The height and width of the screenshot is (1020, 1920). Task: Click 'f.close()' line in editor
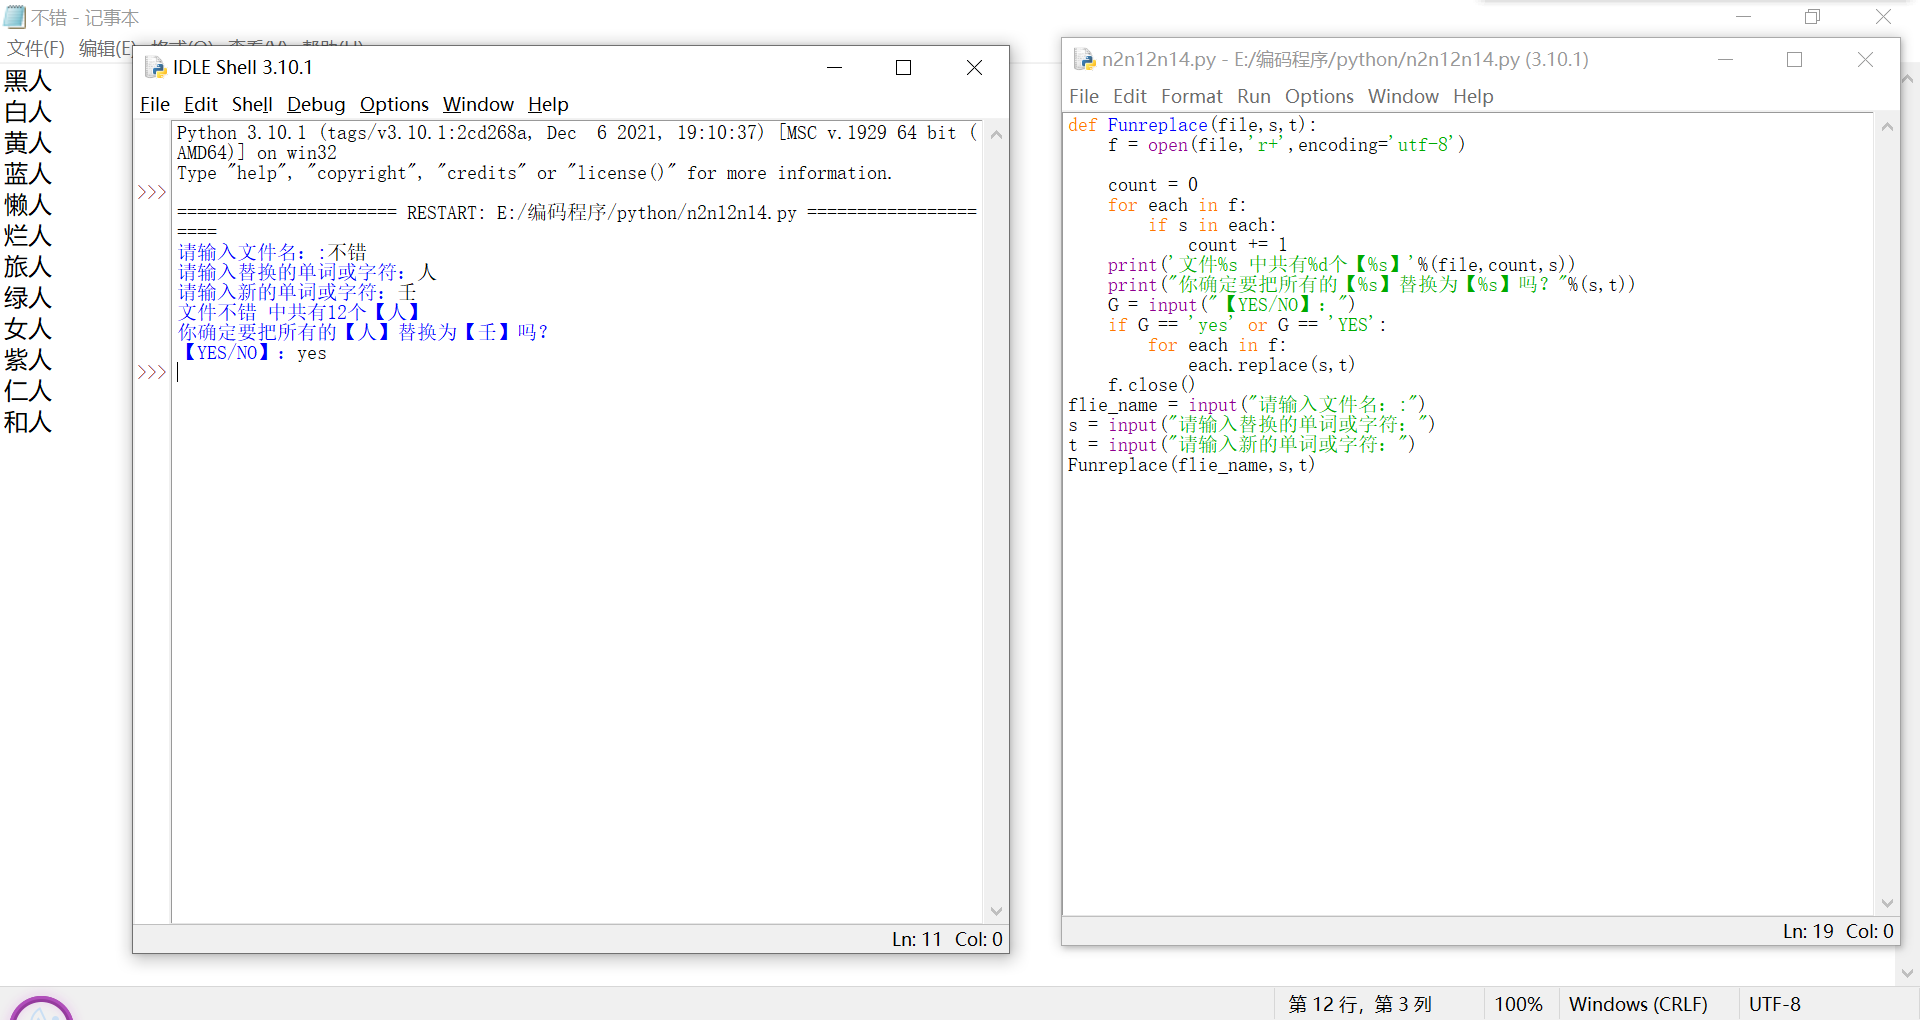click(1151, 385)
